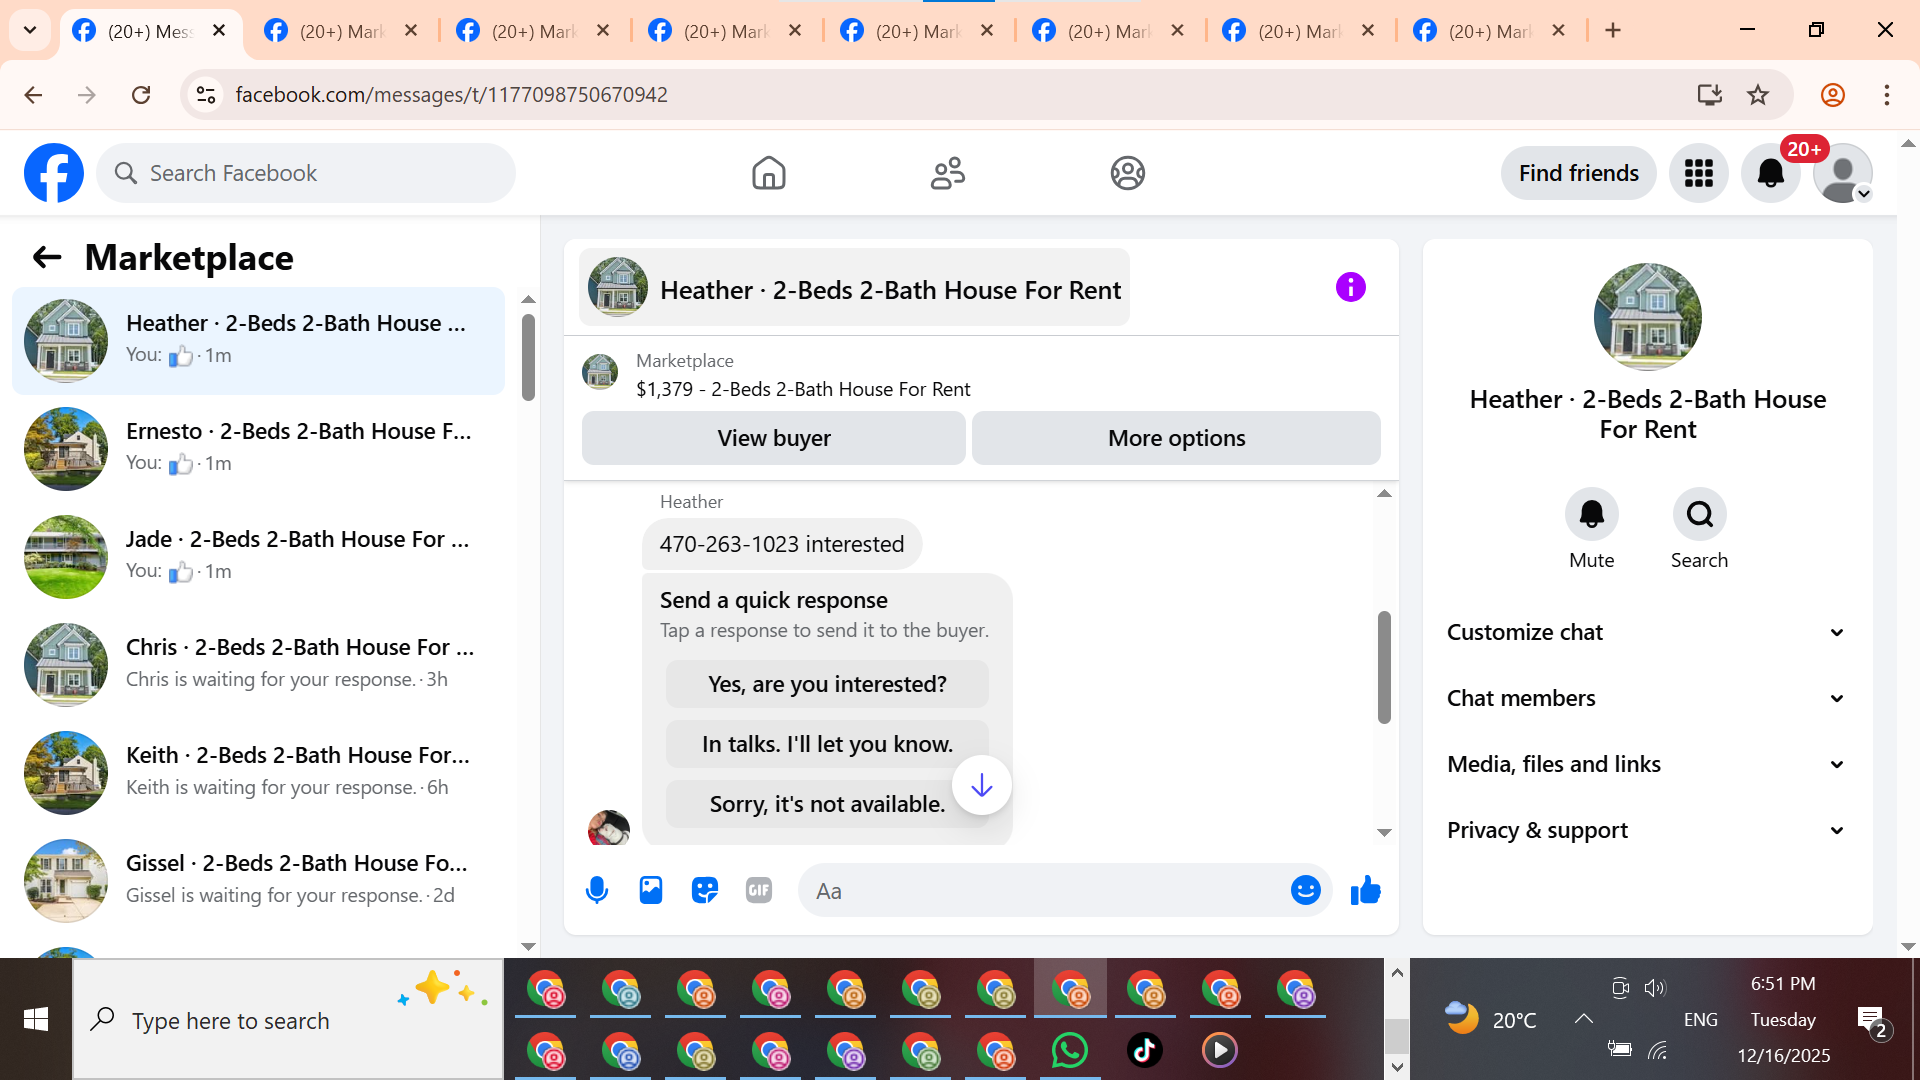Search in conversation using magnifier icon
Viewport: 1920px width, 1080px height.
click(x=1699, y=514)
